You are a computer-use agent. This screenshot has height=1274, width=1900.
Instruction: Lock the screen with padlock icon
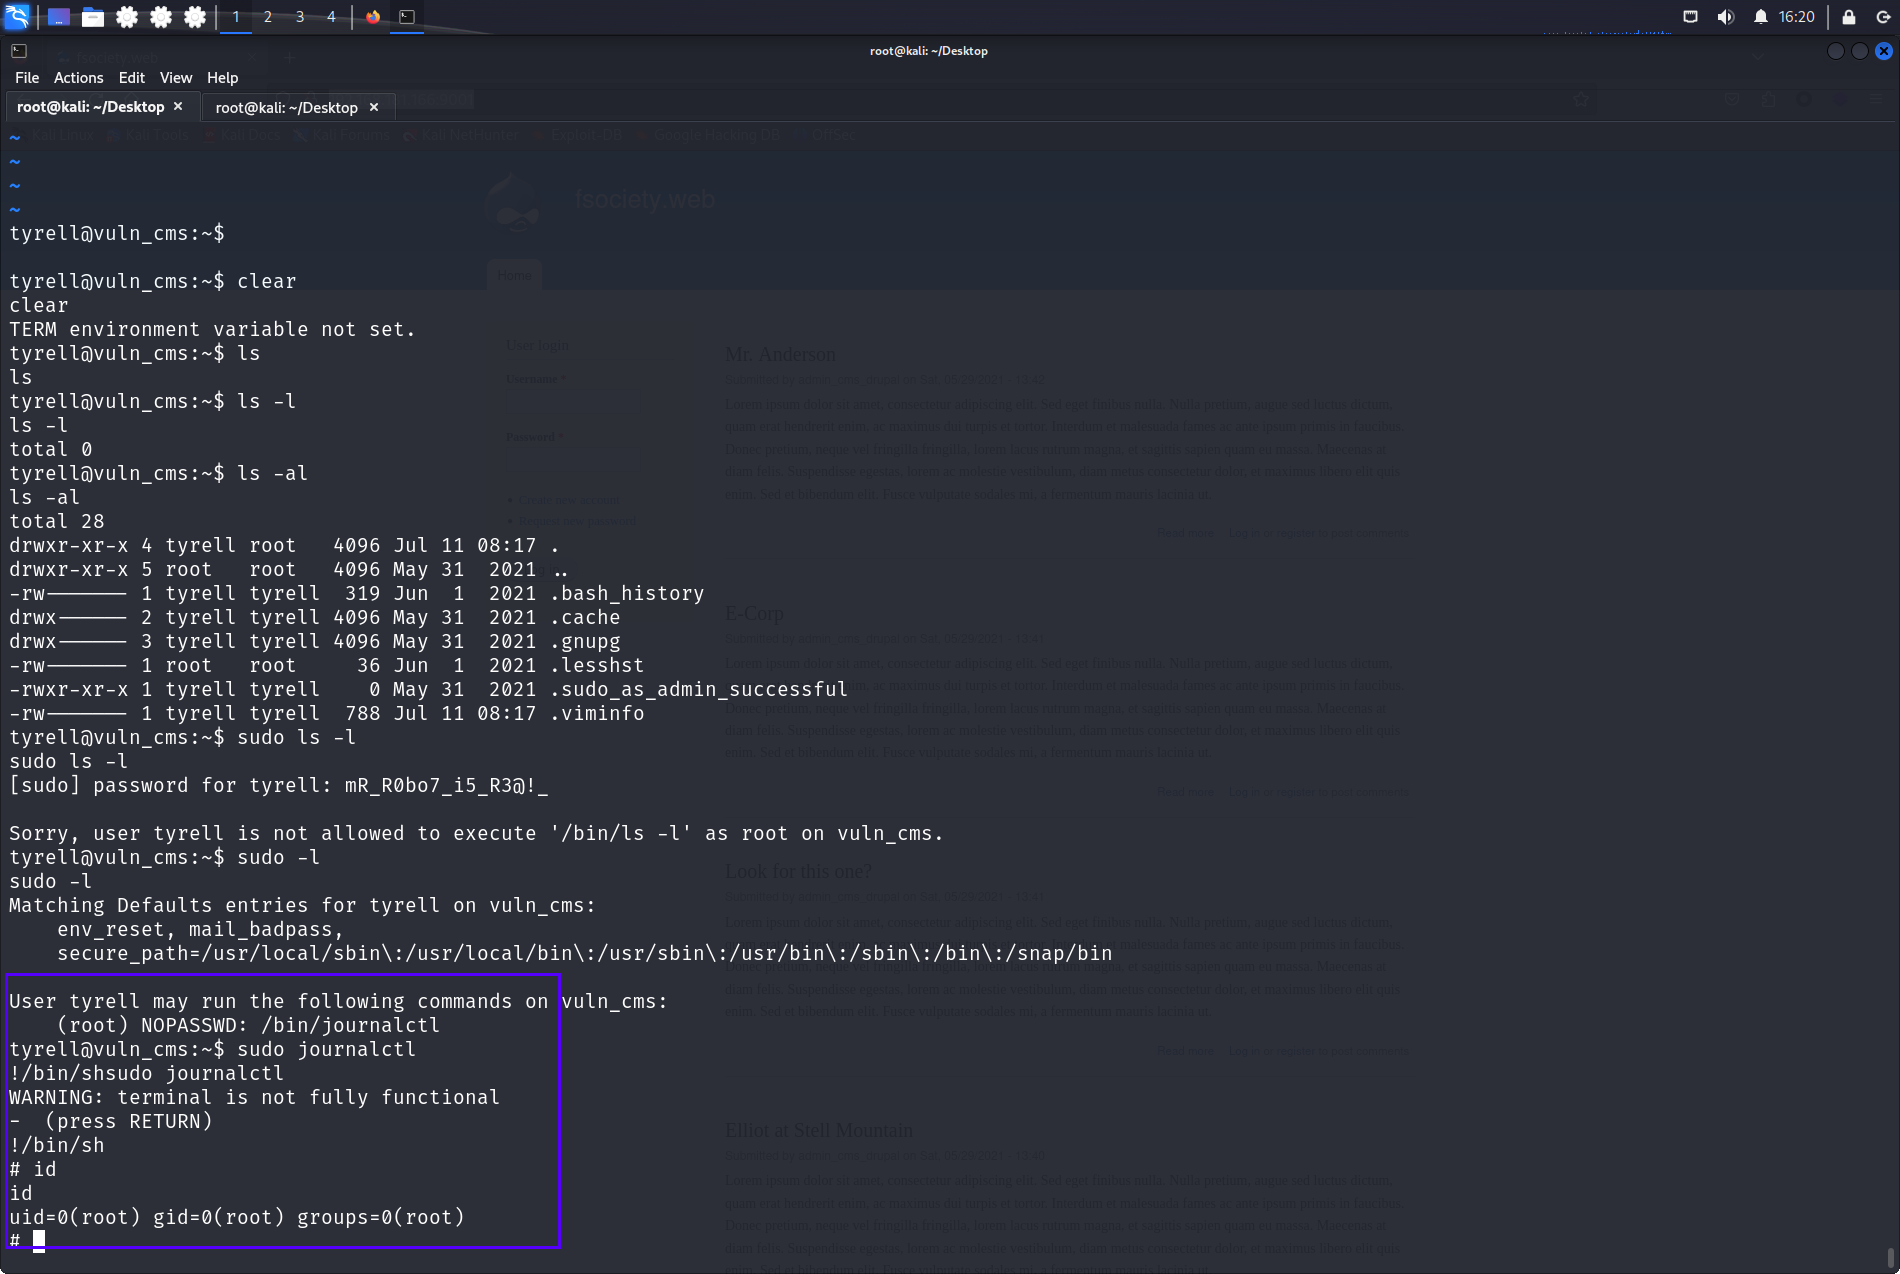click(x=1848, y=16)
